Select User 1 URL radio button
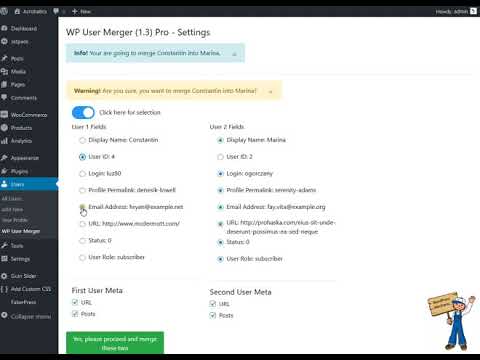Image resolution: width=480 pixels, height=360 pixels. pos(82,224)
